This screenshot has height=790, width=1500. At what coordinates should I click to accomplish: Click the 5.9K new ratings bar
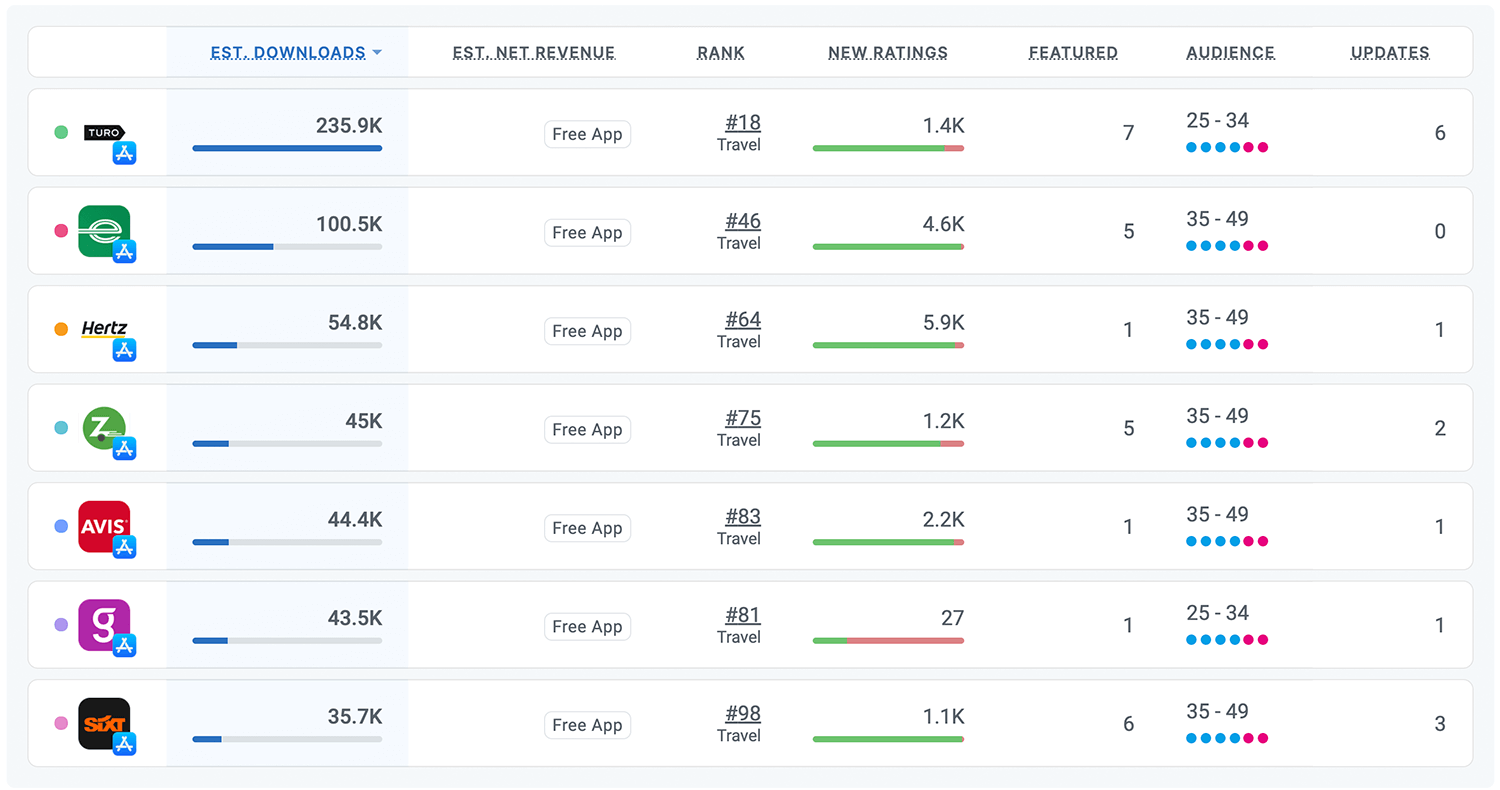(888, 345)
